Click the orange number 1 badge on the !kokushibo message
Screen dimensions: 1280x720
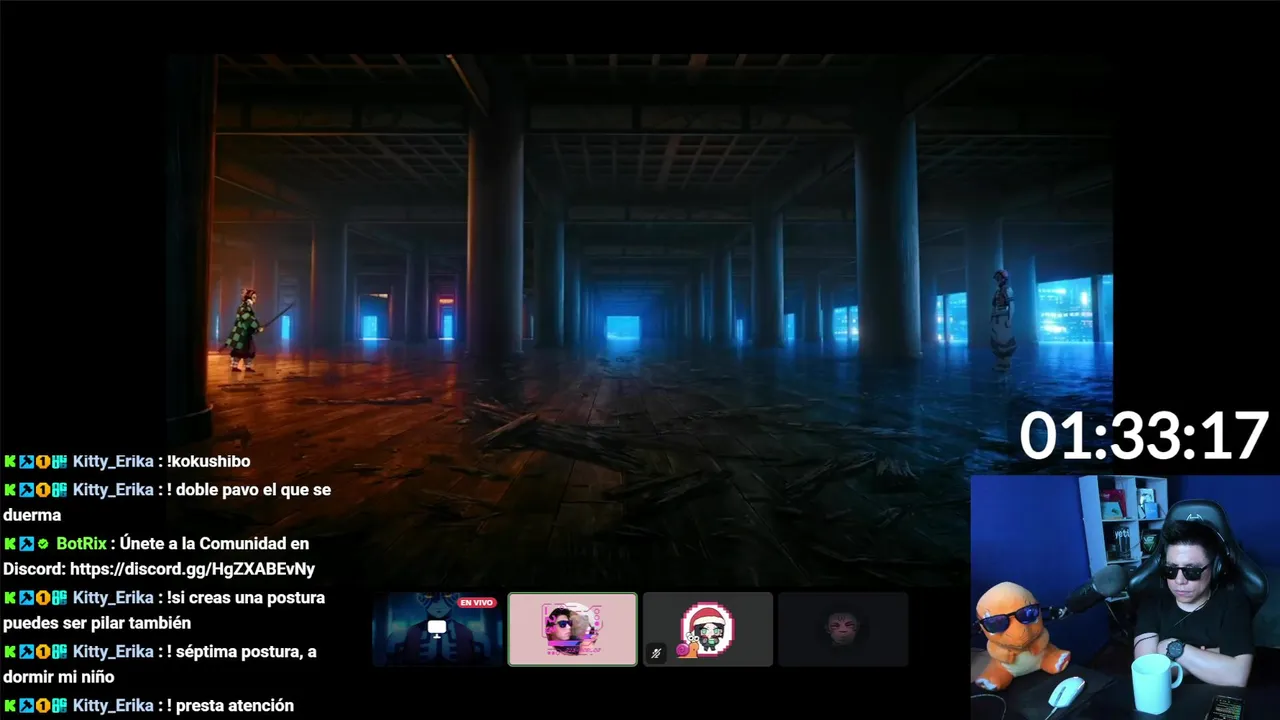43,462
